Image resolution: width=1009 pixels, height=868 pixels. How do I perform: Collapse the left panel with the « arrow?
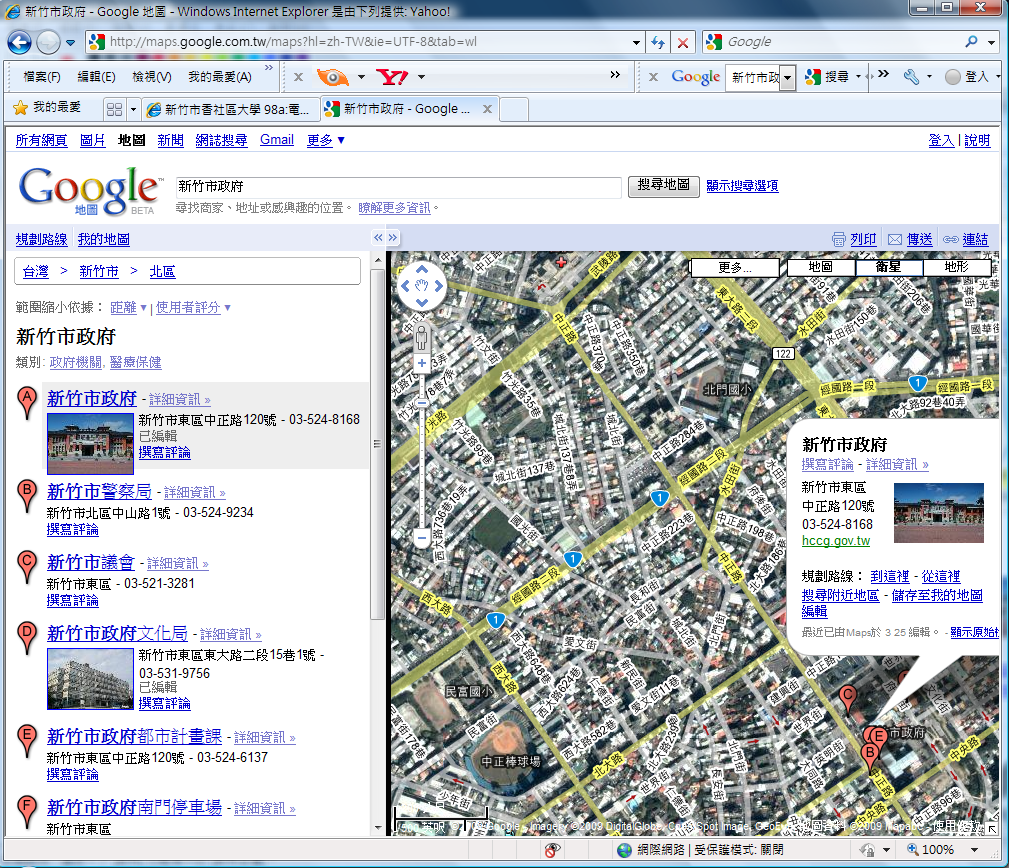tap(378, 237)
